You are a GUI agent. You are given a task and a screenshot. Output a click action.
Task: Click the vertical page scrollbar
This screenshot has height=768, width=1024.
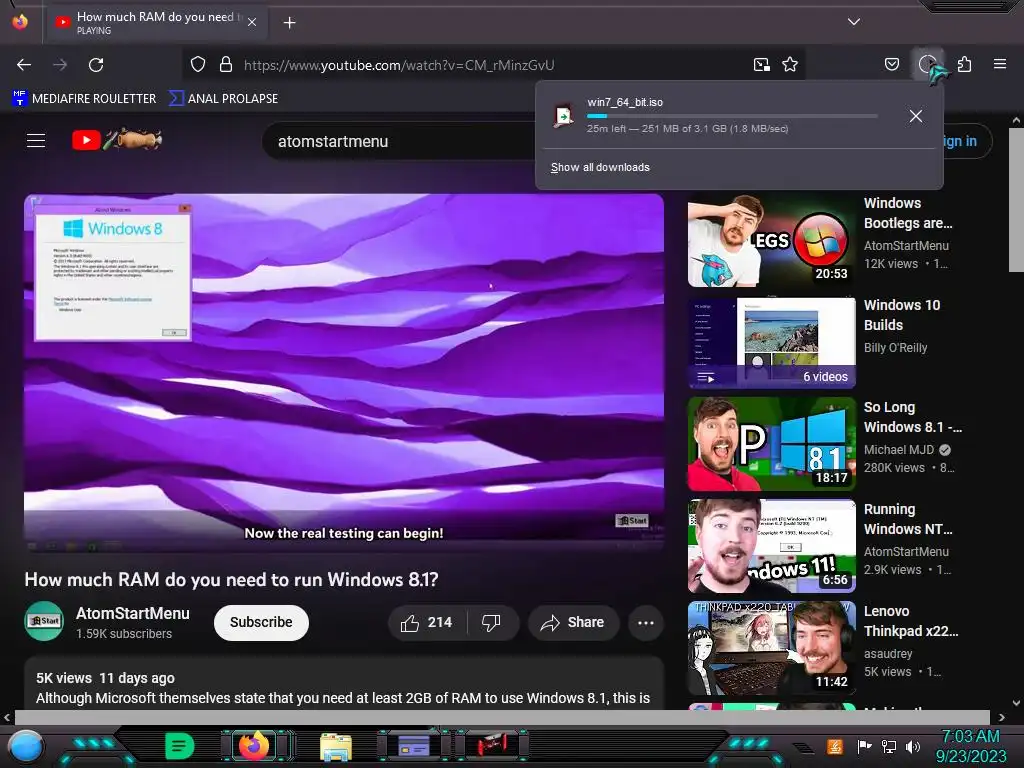[1016, 200]
